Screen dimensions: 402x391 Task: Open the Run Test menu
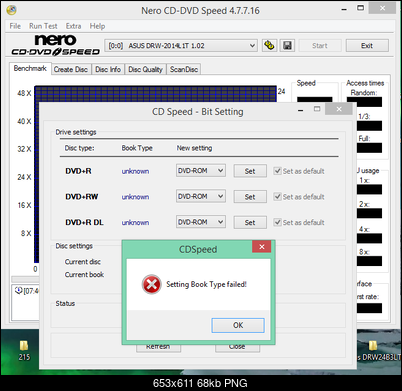click(x=43, y=26)
